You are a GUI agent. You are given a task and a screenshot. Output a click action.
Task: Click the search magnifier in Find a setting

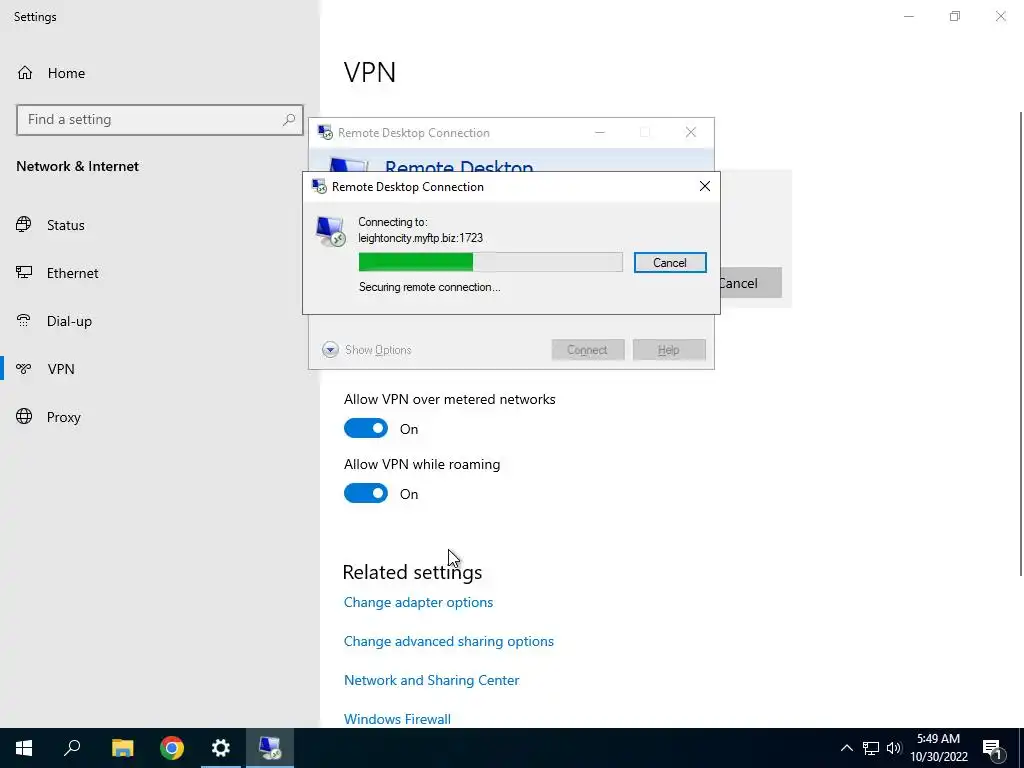289,120
